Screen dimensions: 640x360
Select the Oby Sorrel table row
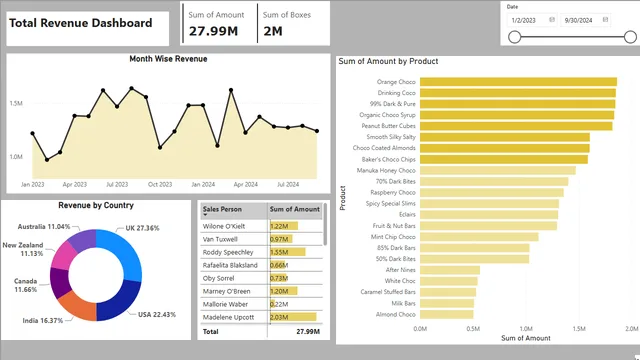(261, 278)
